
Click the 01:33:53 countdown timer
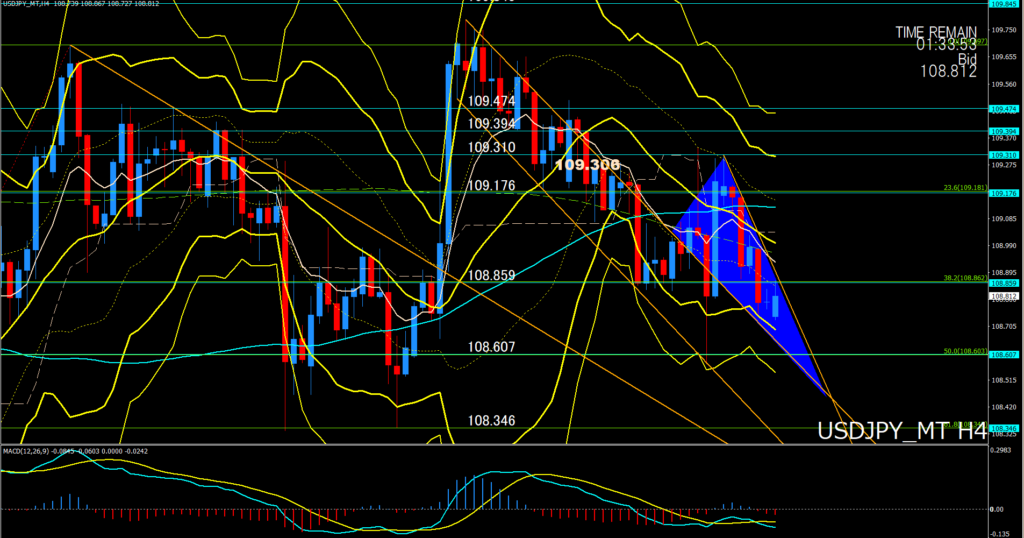click(x=946, y=44)
